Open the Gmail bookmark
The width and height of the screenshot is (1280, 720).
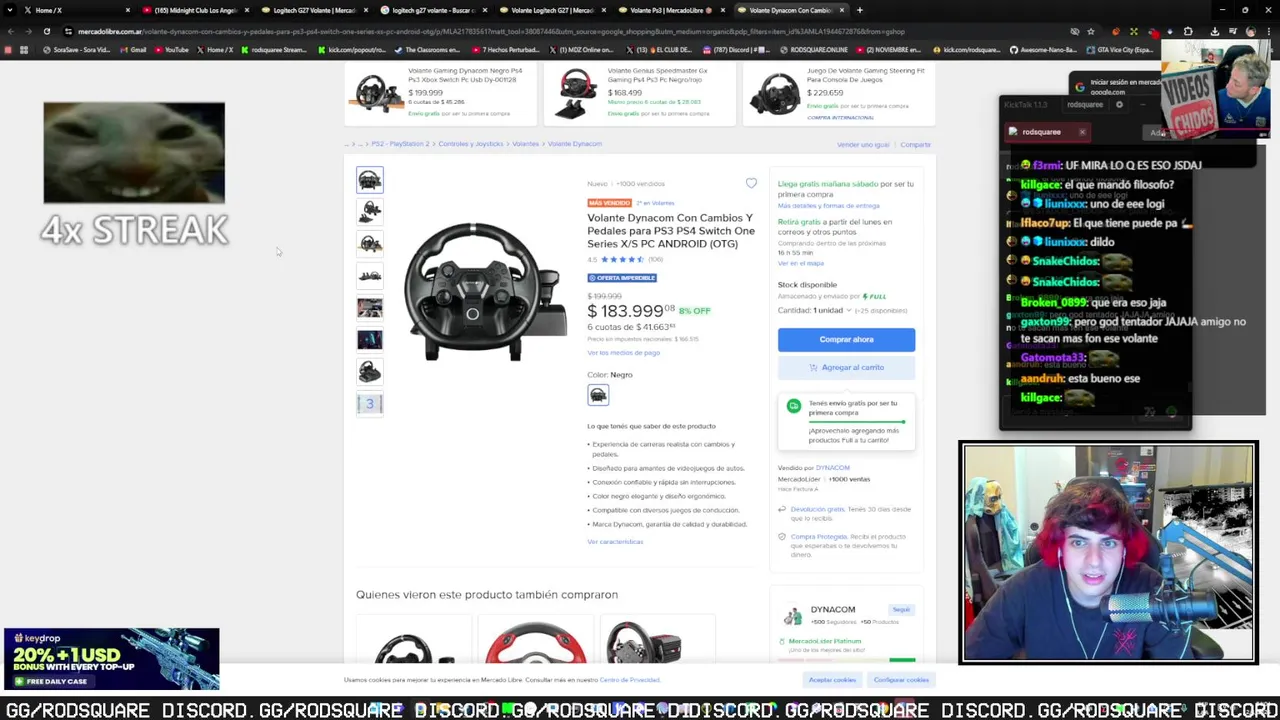[x=134, y=49]
